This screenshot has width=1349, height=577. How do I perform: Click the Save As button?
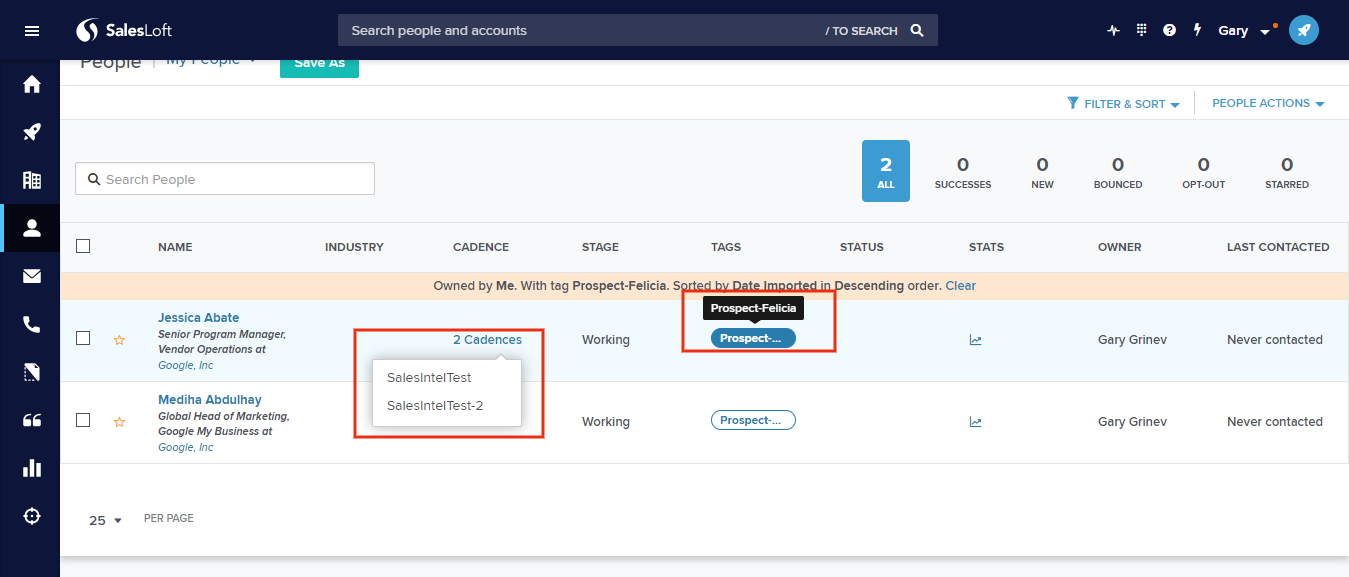(319, 65)
